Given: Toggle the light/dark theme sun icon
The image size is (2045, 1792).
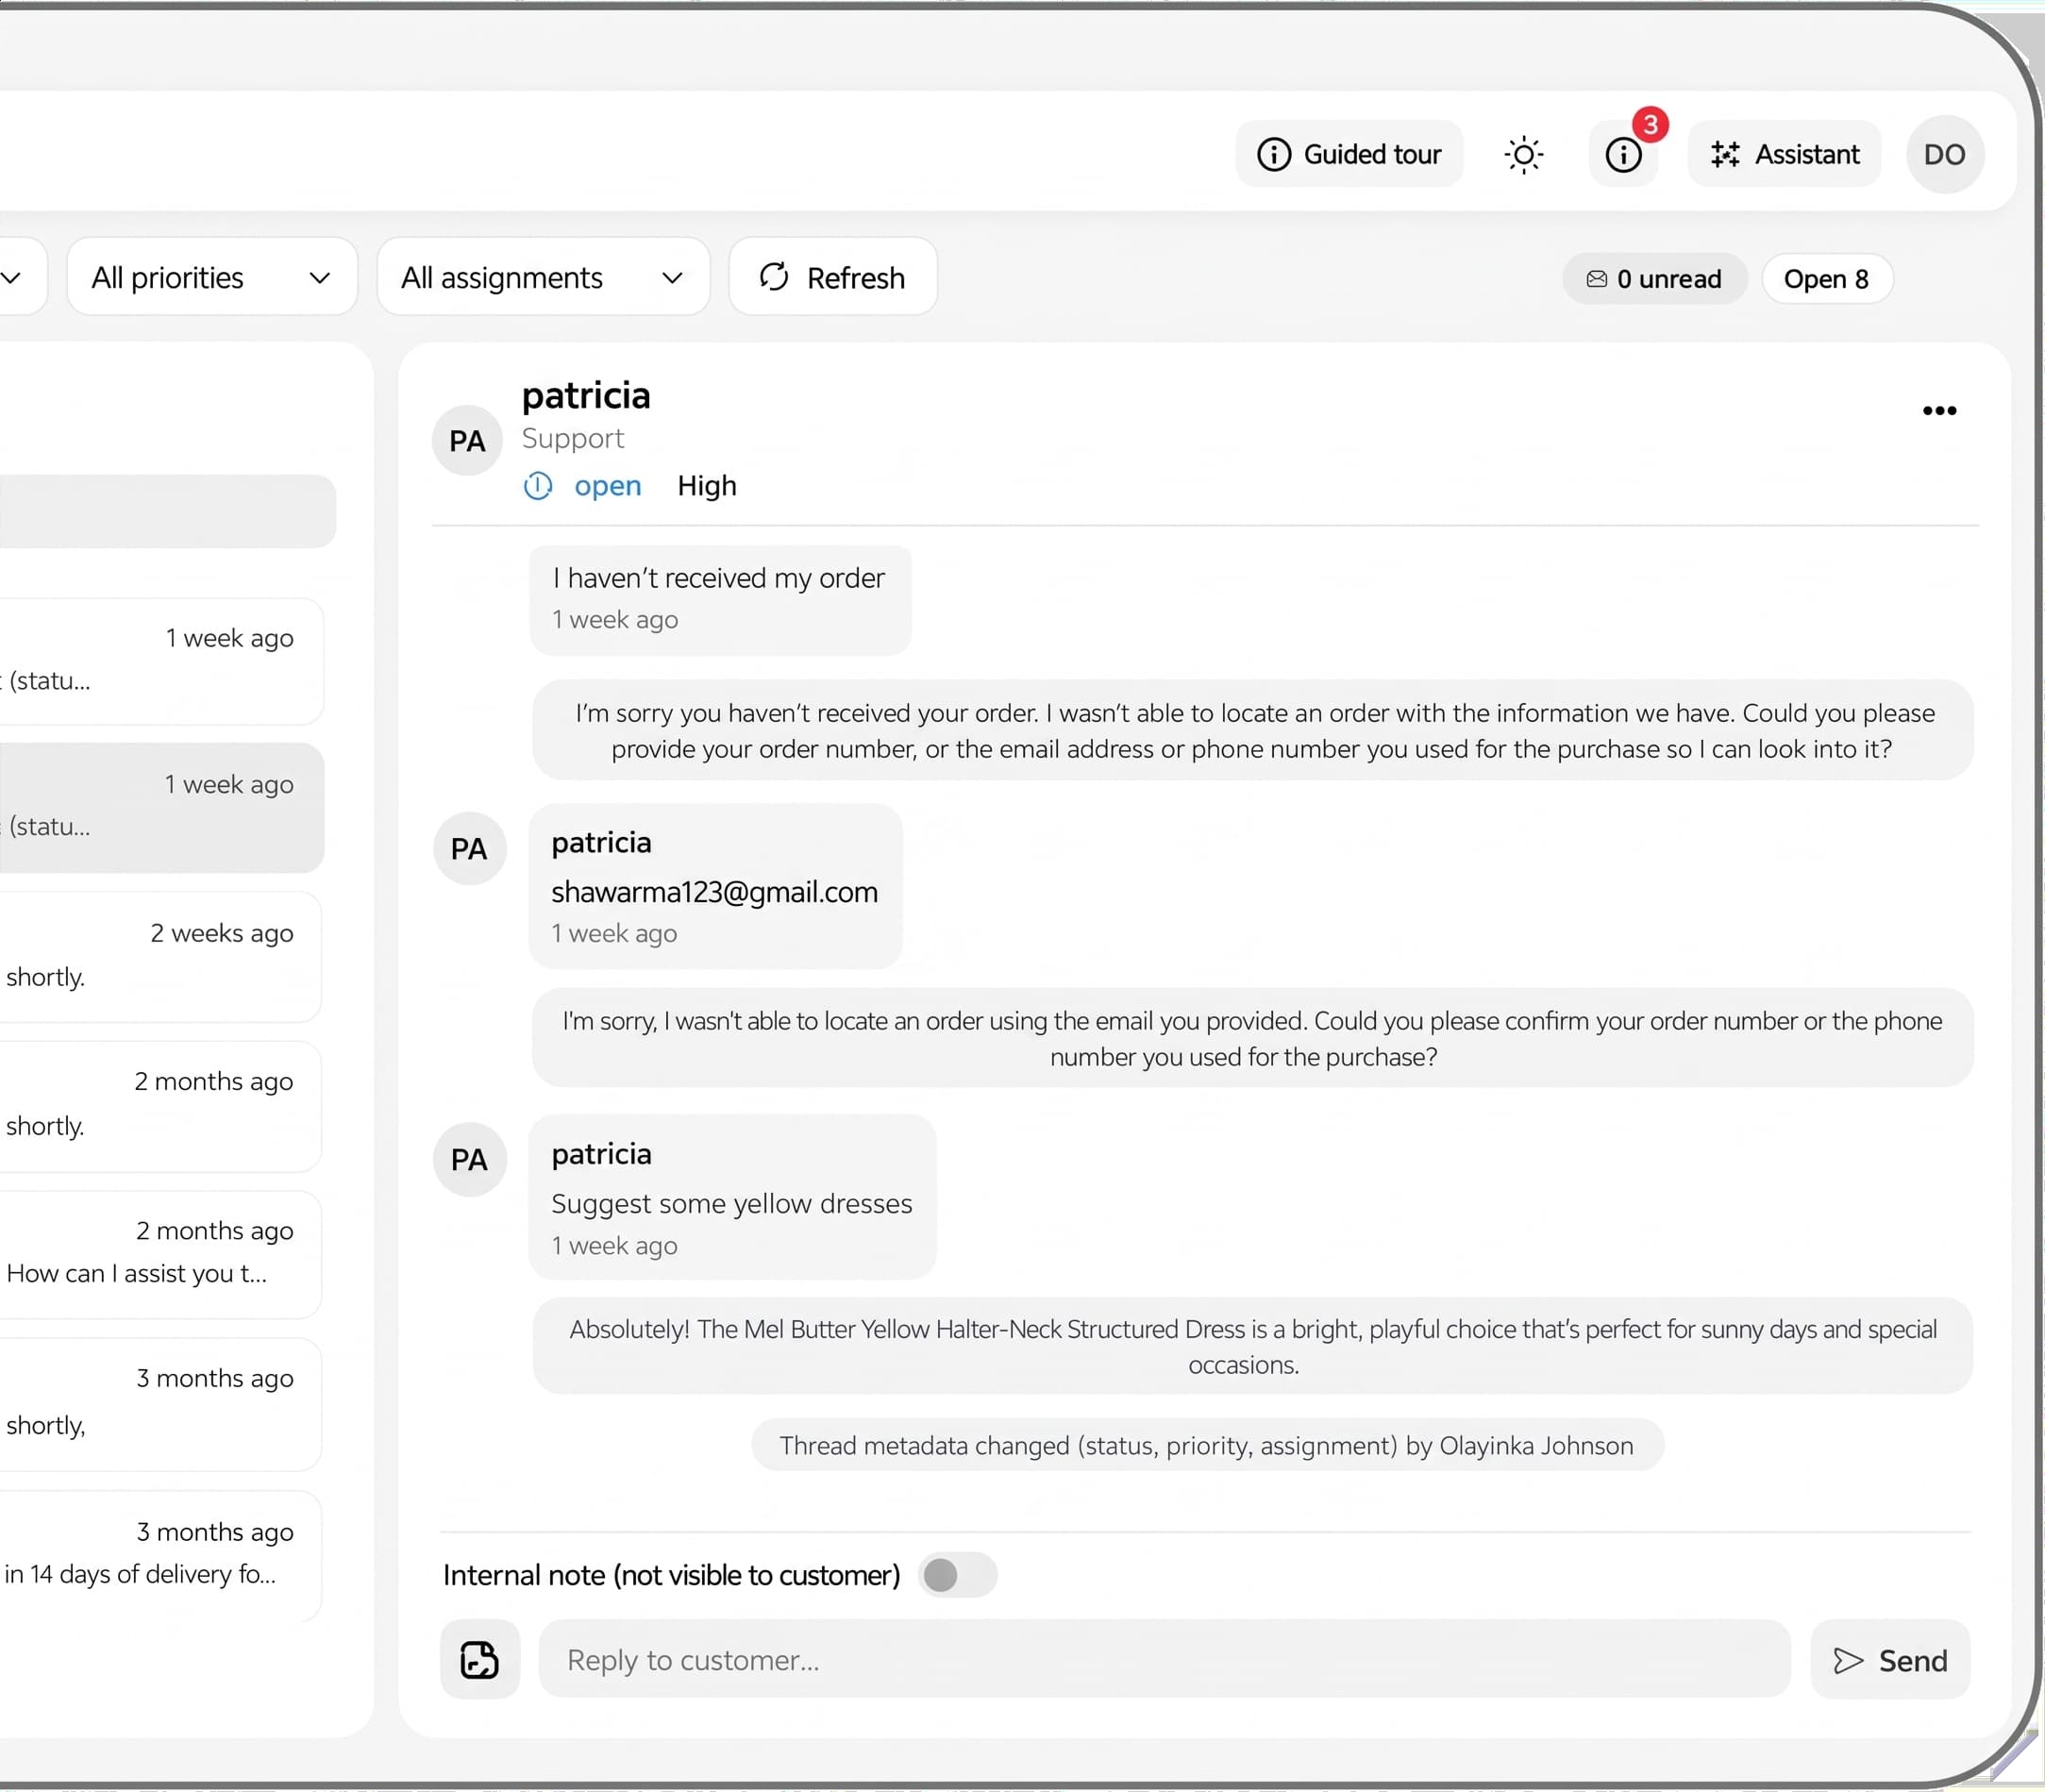Looking at the screenshot, I should [1523, 155].
